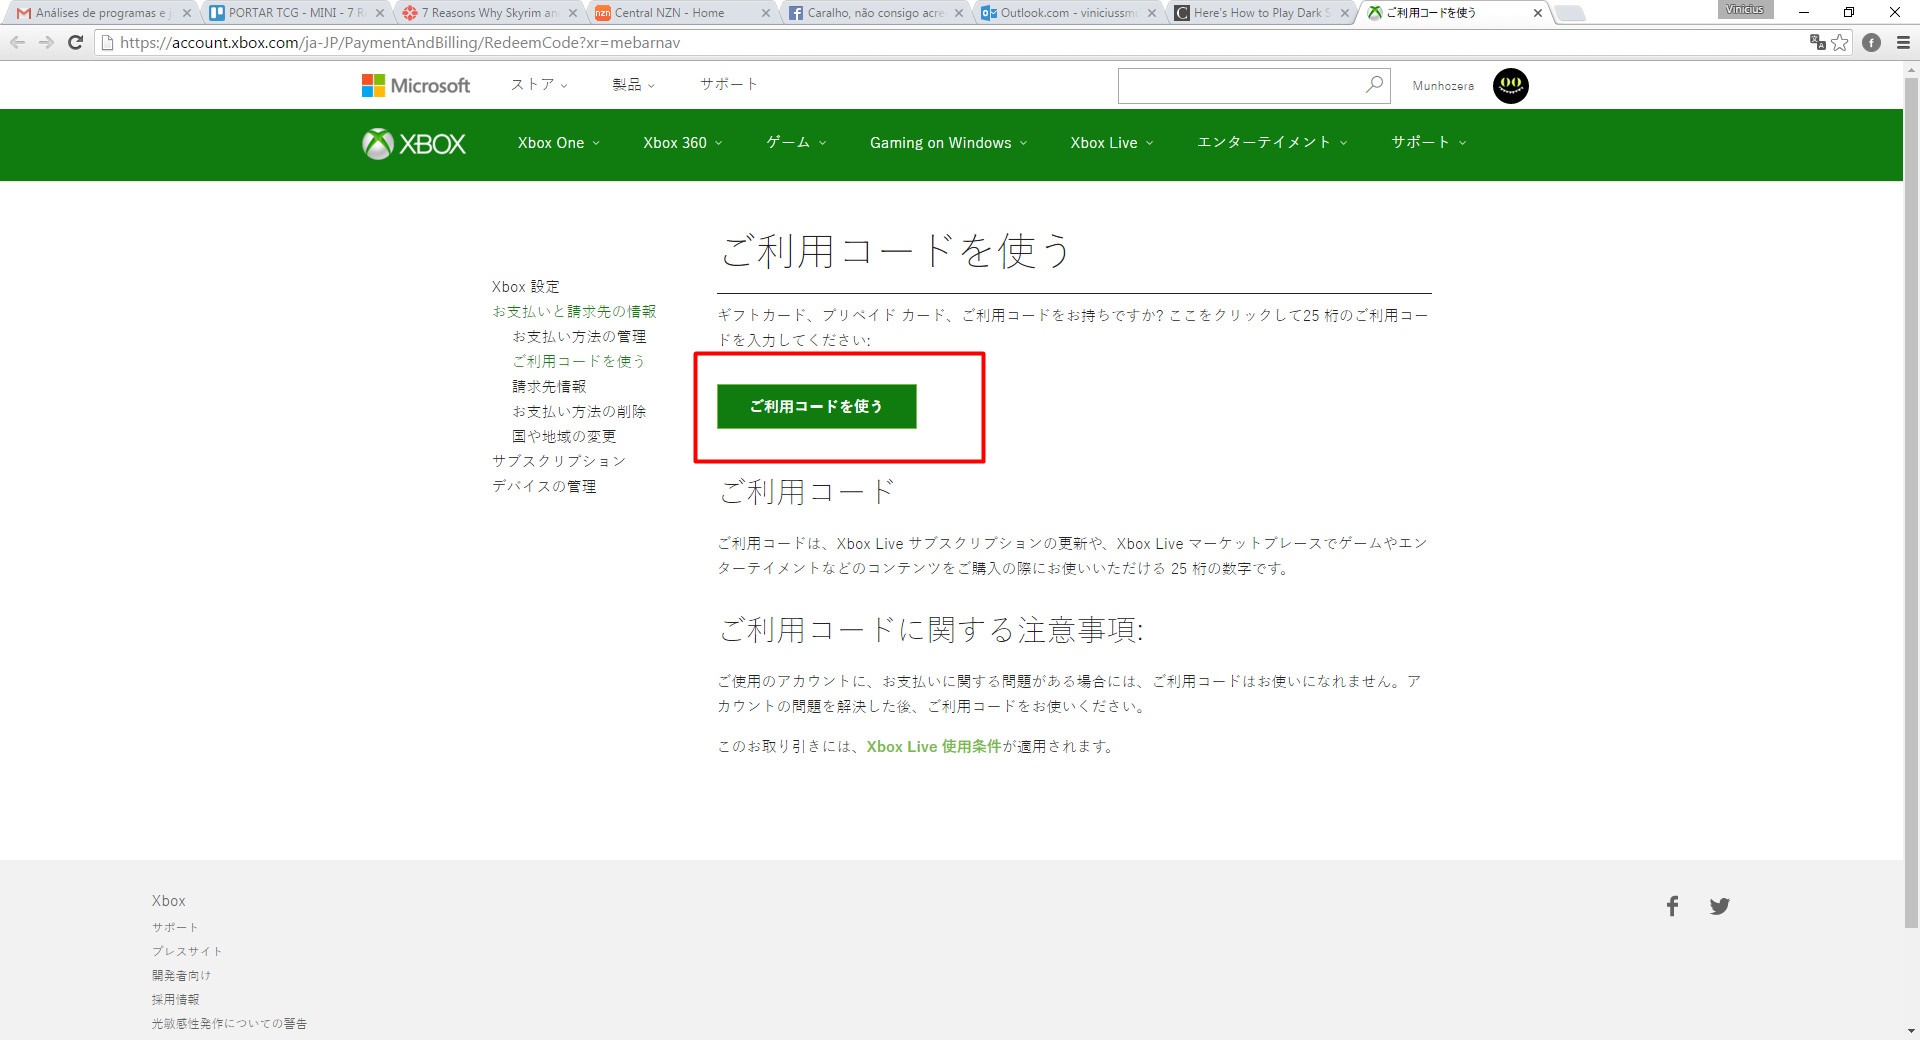Open 国や地域の変更 in sidebar
1920x1040 pixels.
click(x=564, y=437)
